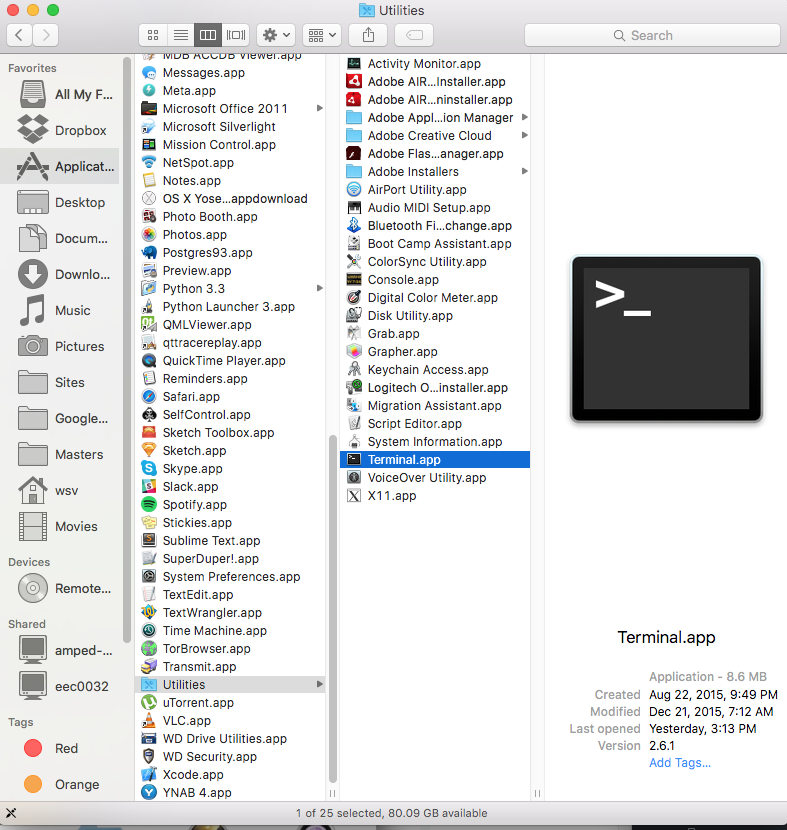The image size is (787, 830).
Task: Switch to icon view in toolbar
Action: [153, 35]
